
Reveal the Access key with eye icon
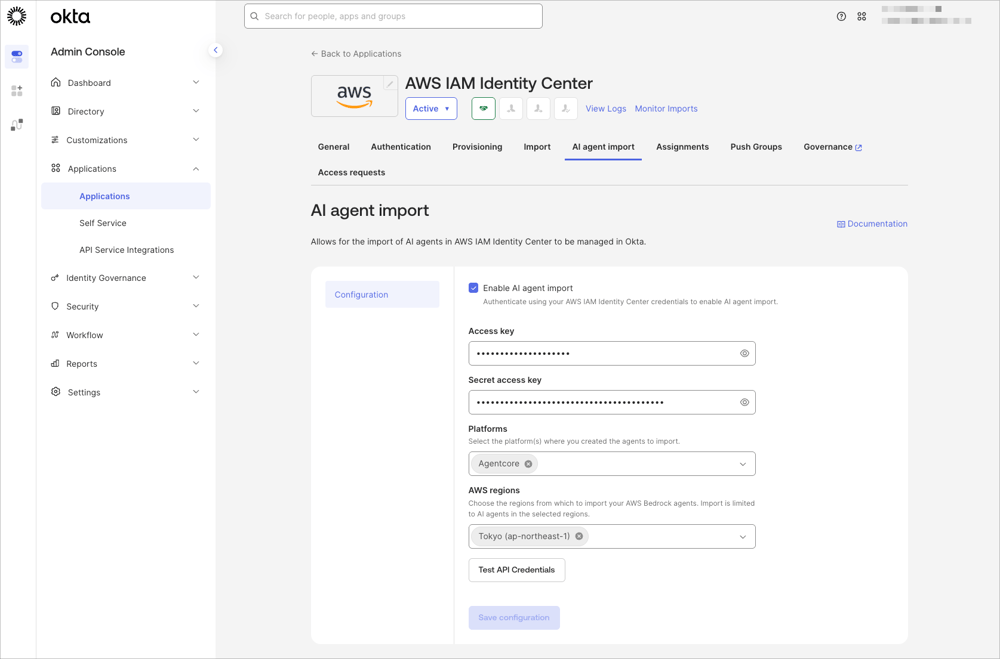pos(744,353)
